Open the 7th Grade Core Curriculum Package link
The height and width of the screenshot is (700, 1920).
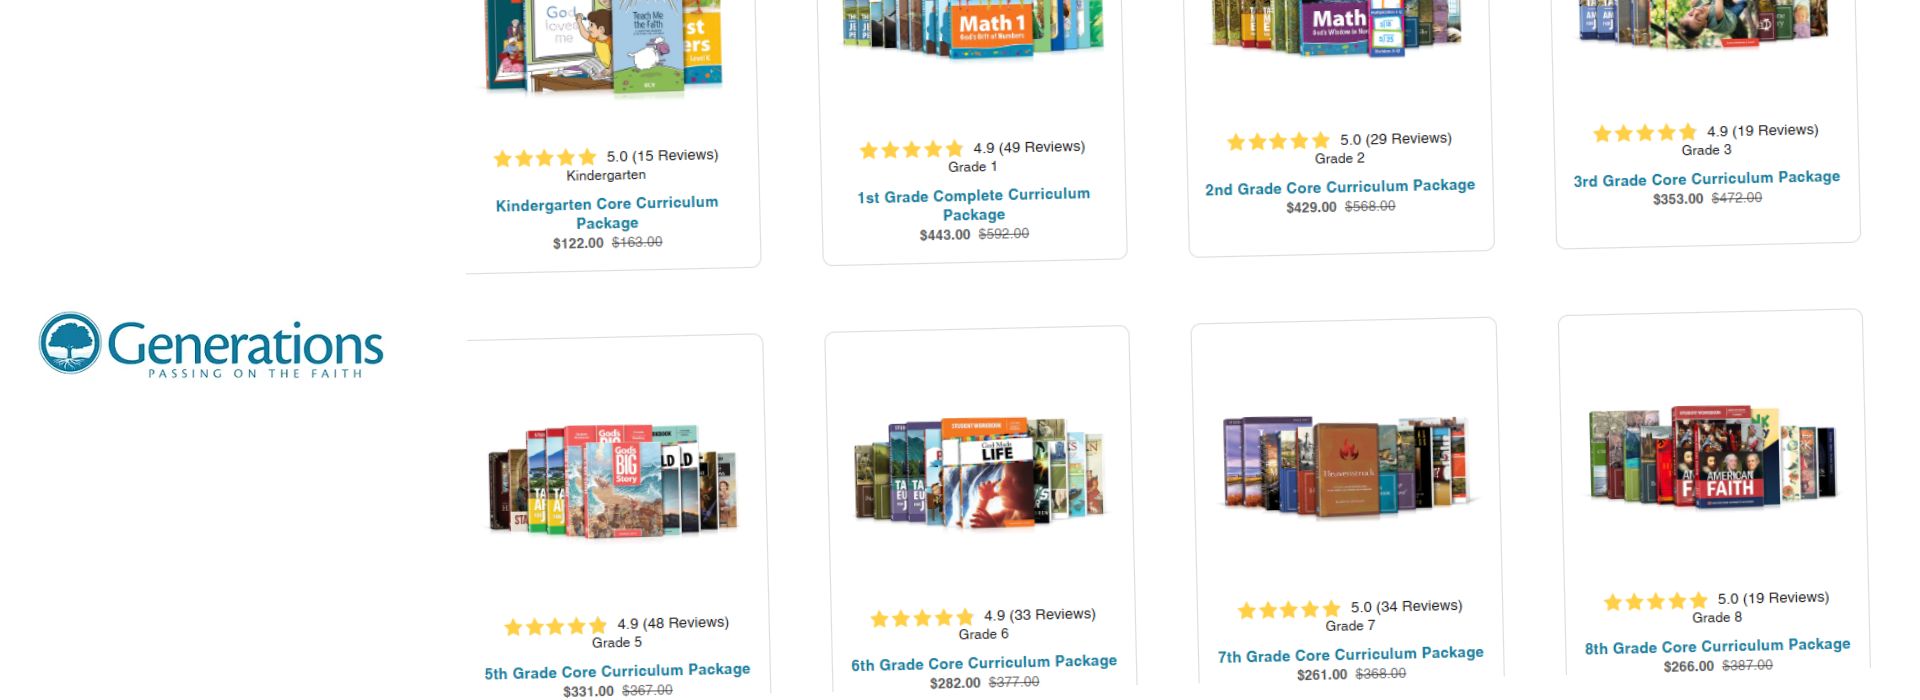1351,655
